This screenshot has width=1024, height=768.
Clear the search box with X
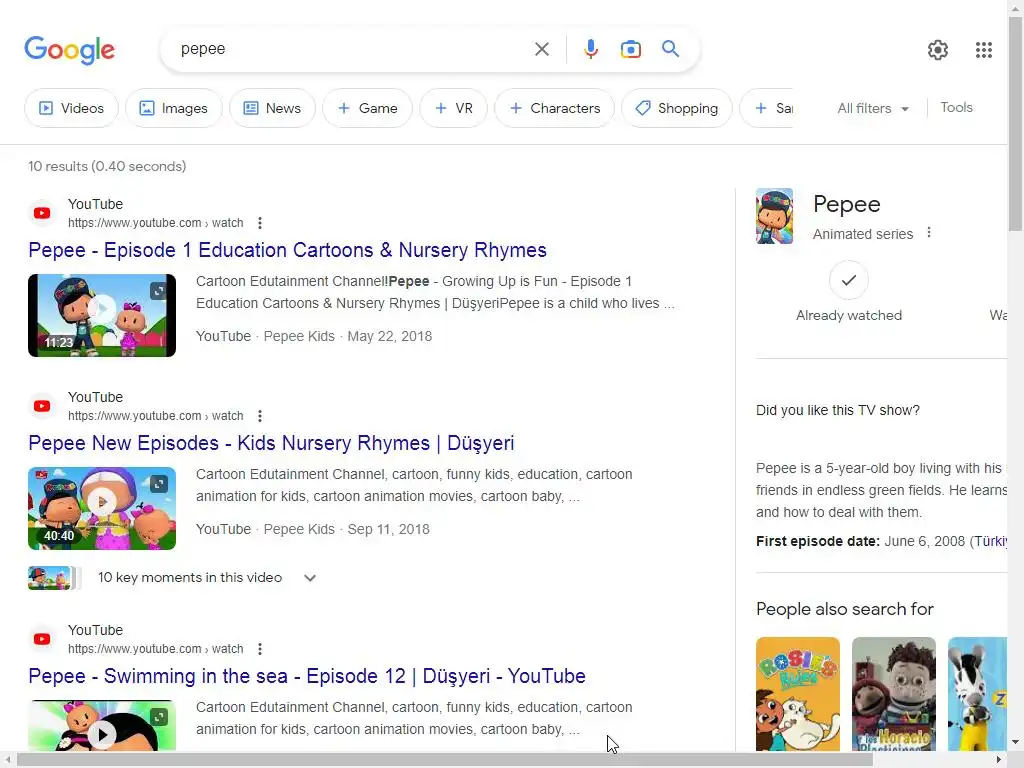[x=541, y=49]
